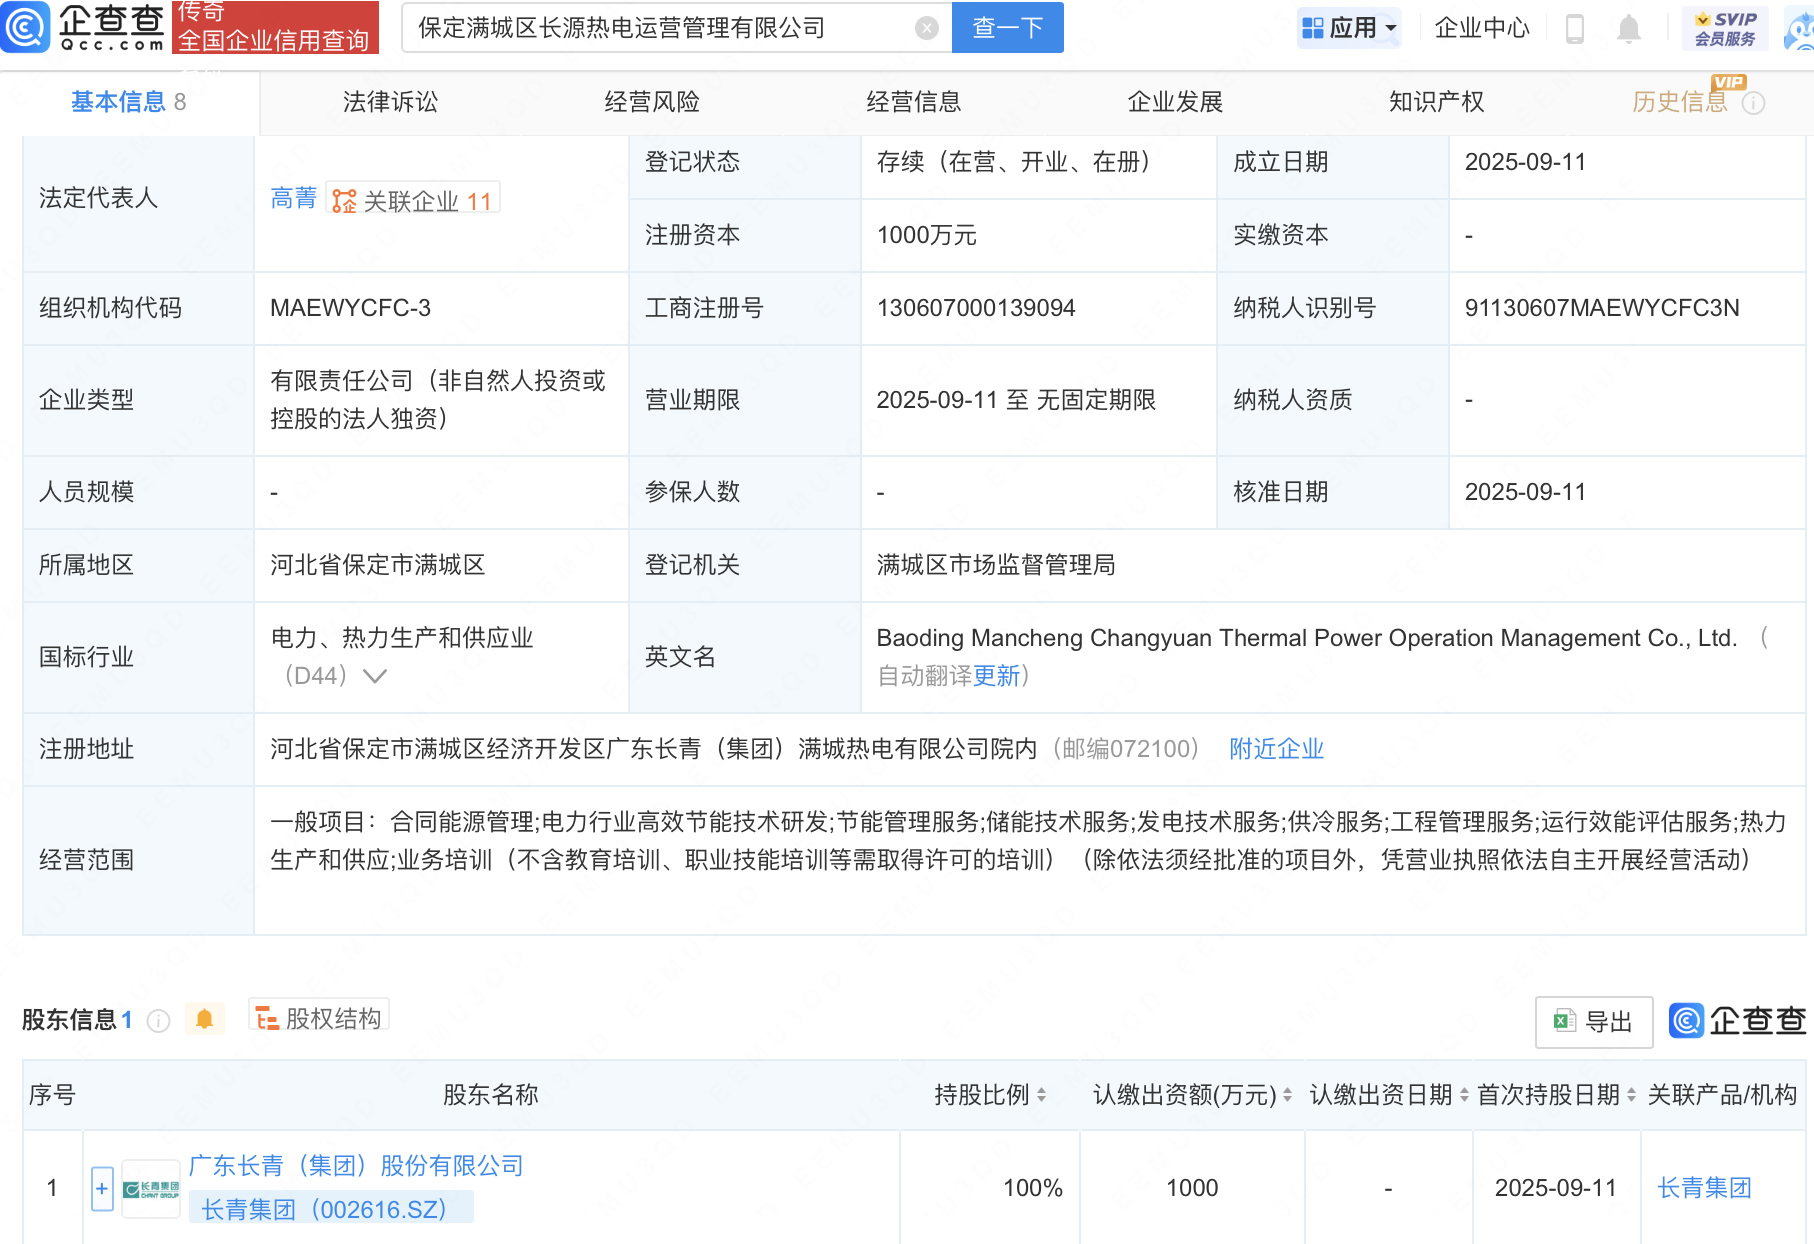The image size is (1814, 1244).
Task: Click 河北省保定市满城区 region value
Action: 377,565
